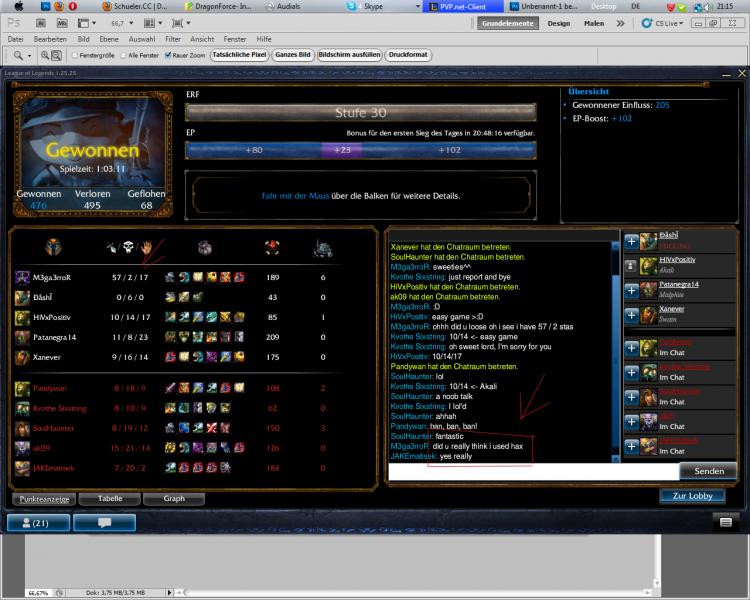Viewport: 750px width, 600px height.
Task: Open the Ebene menu
Action: click(109, 39)
